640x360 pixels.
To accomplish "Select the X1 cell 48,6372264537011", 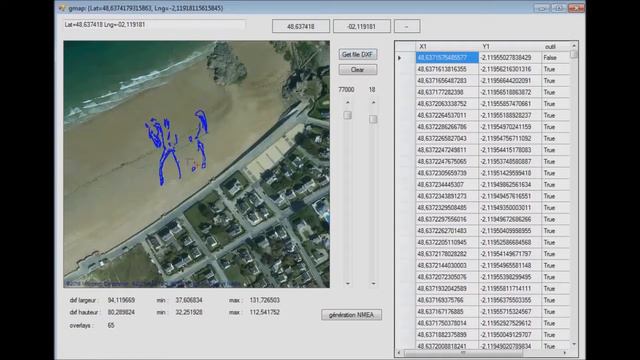I will point(447,116).
